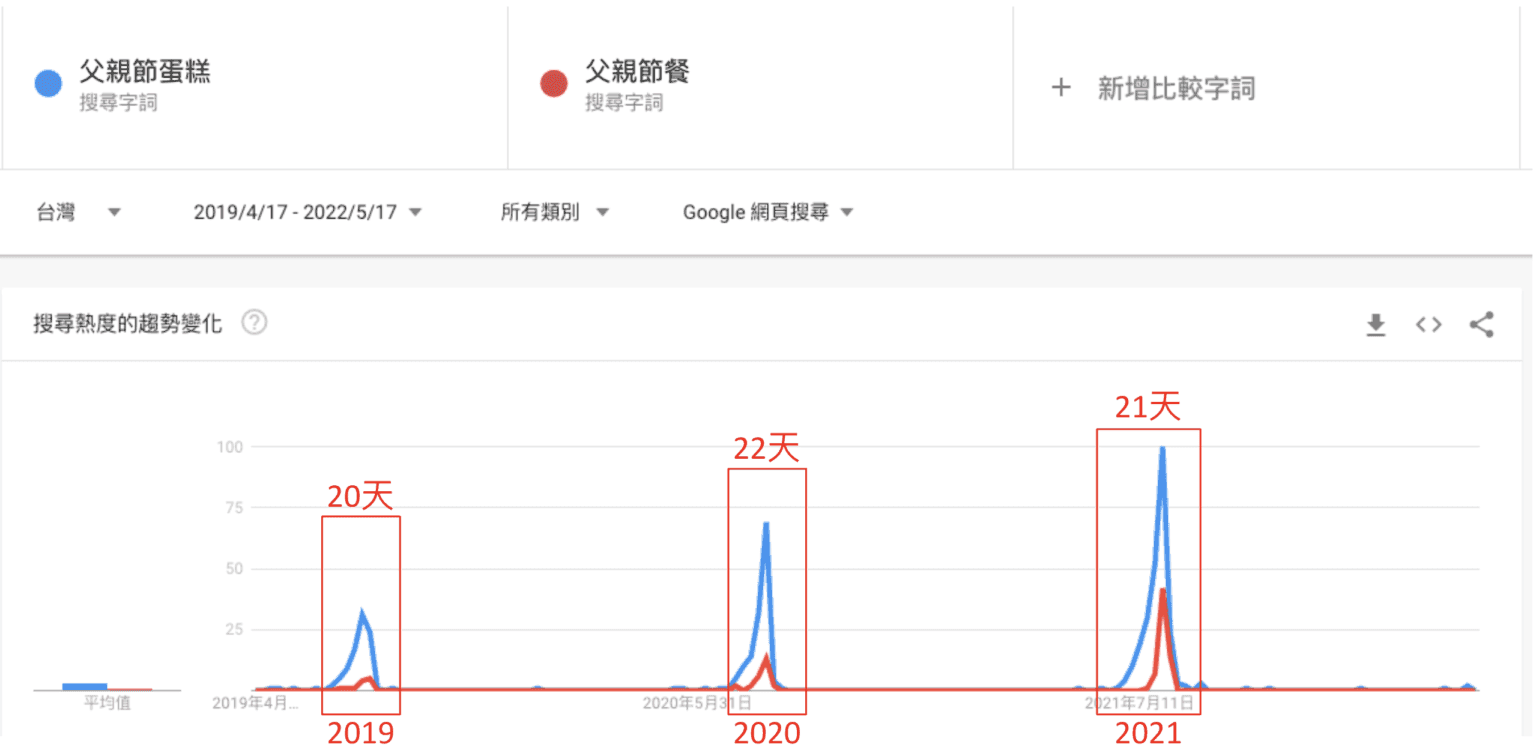The height and width of the screenshot is (753, 1536).
Task: Click the red dot for 父親節餐
Action: click(554, 84)
